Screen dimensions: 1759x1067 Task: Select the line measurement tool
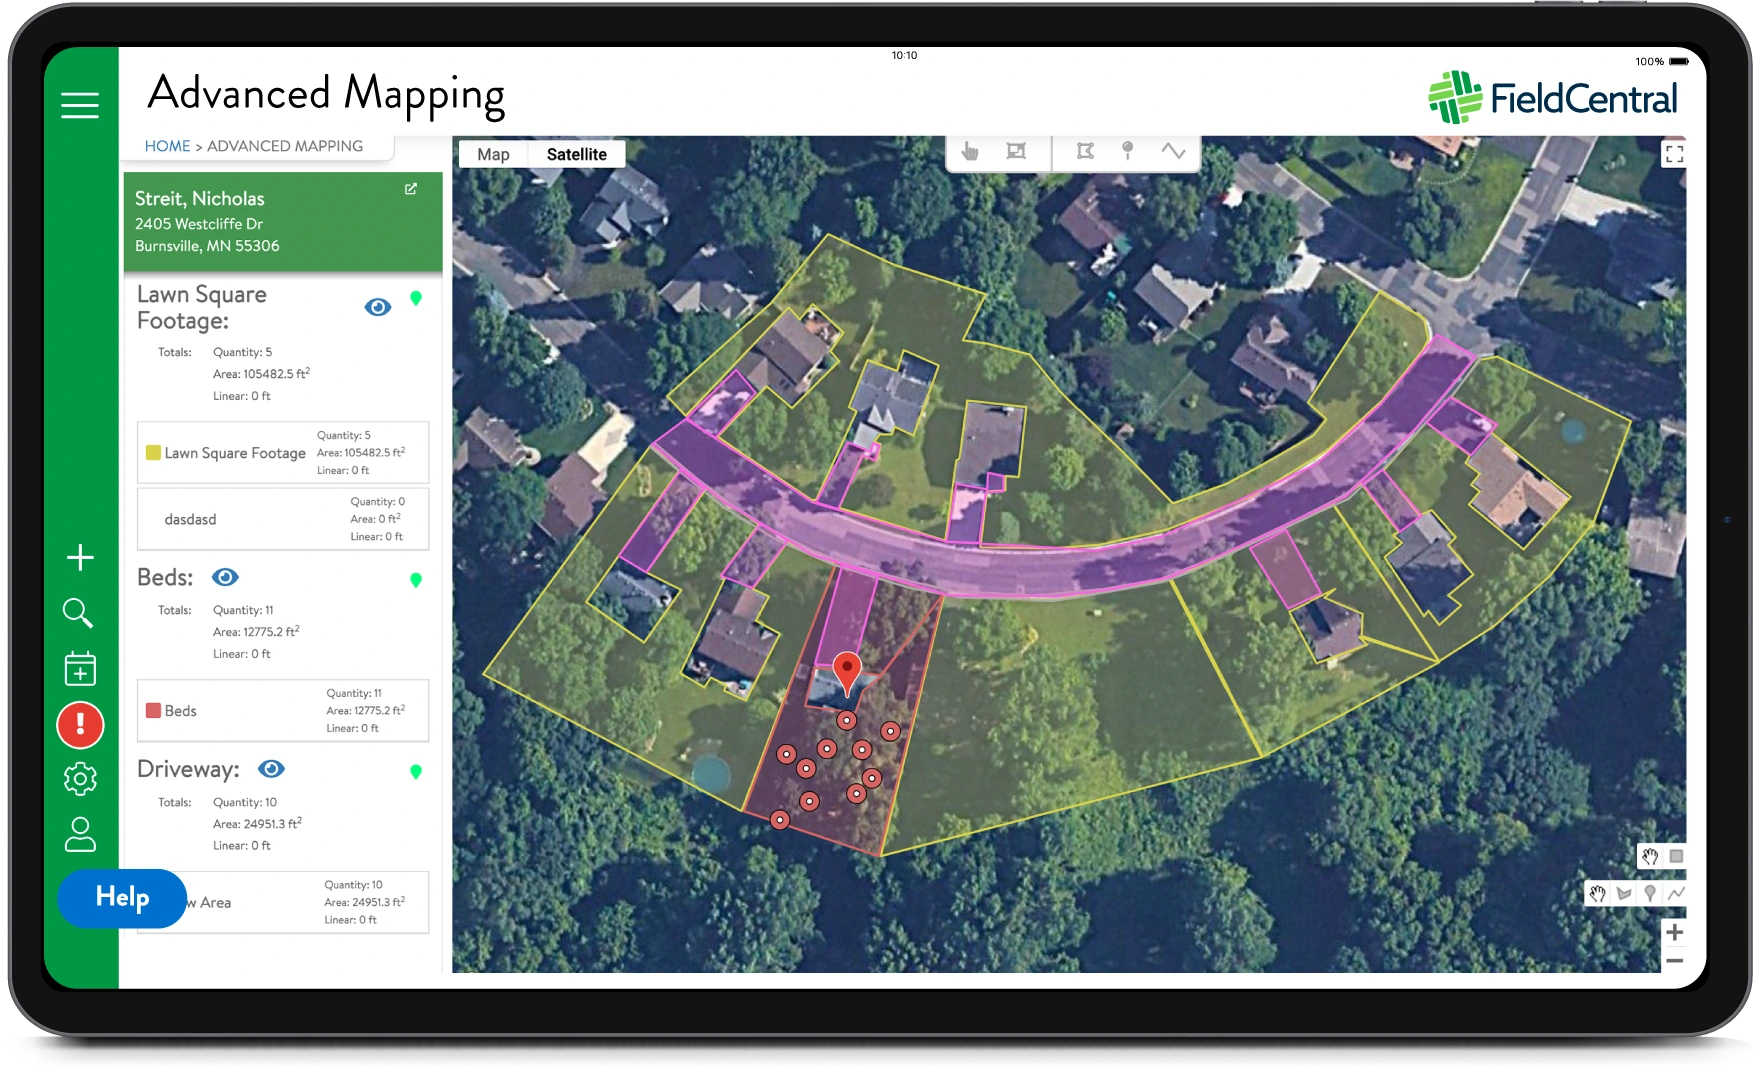tap(1176, 152)
